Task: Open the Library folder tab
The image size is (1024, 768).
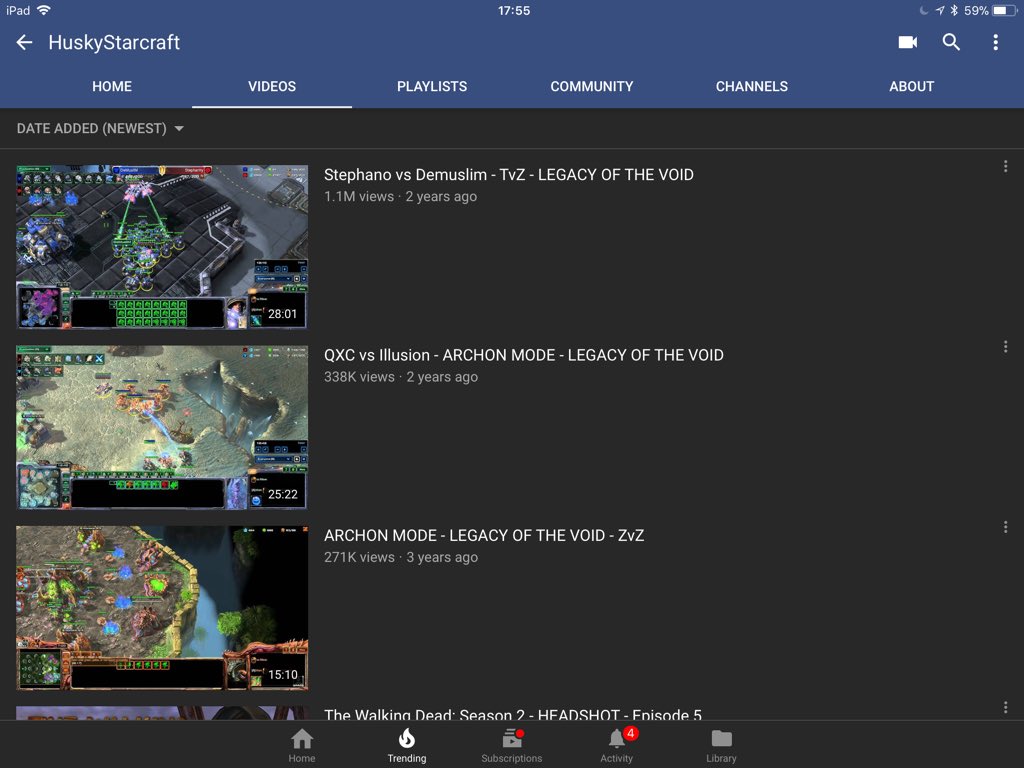Action: point(721,746)
